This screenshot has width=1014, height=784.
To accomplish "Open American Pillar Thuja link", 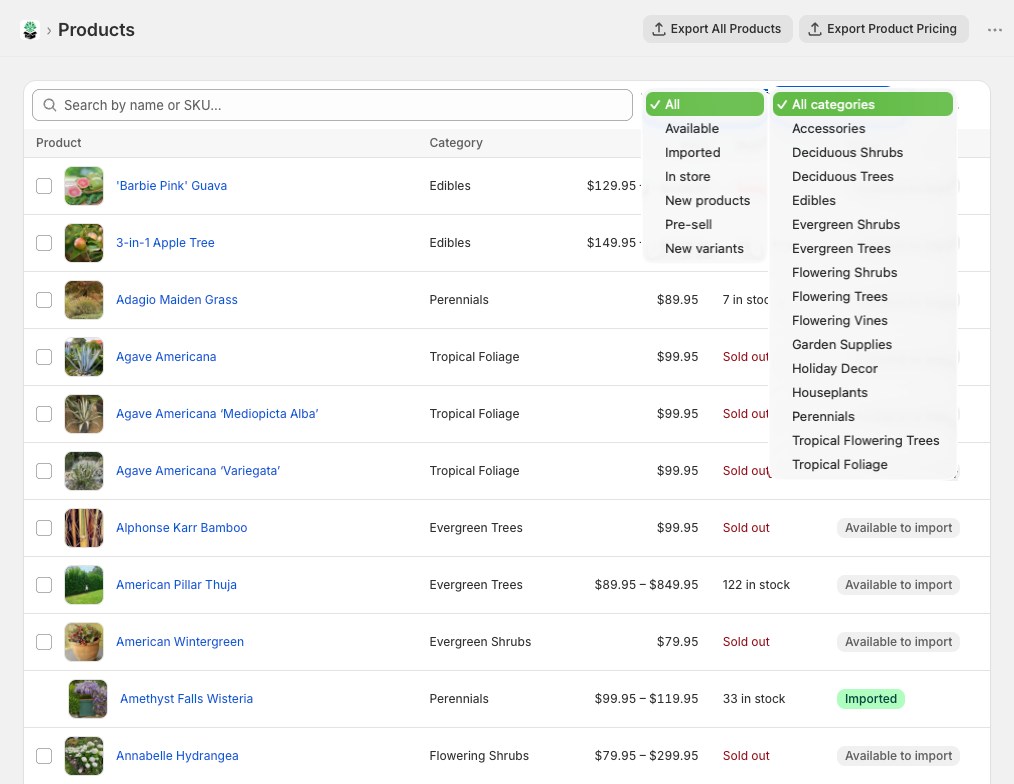I will click(x=176, y=584).
